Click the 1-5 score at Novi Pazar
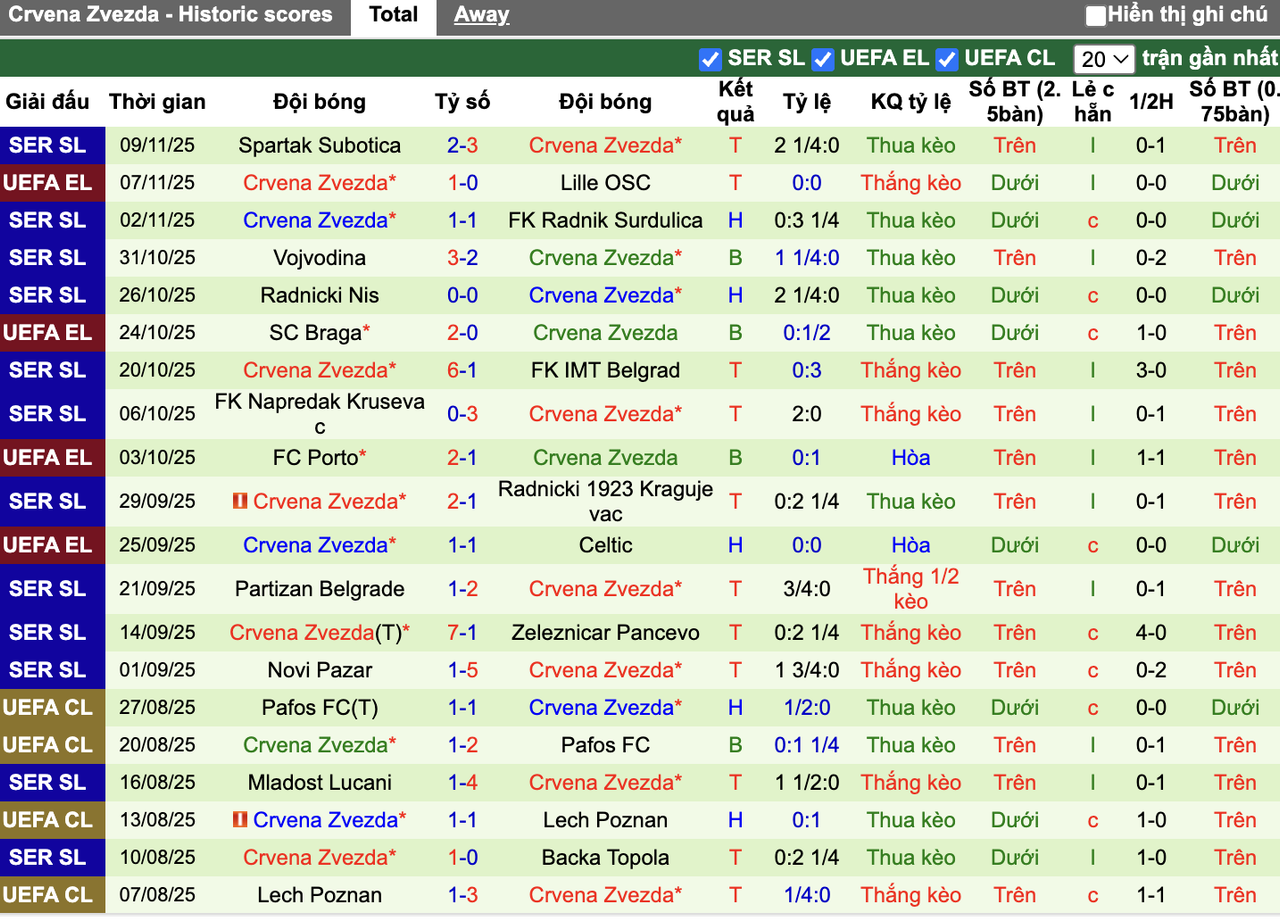This screenshot has width=1280, height=921. pyautogui.click(x=462, y=670)
